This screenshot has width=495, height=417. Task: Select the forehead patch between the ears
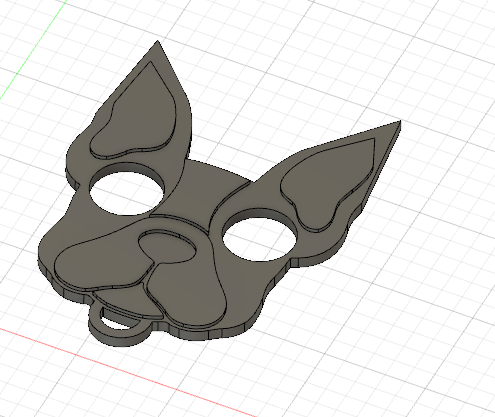203,193
